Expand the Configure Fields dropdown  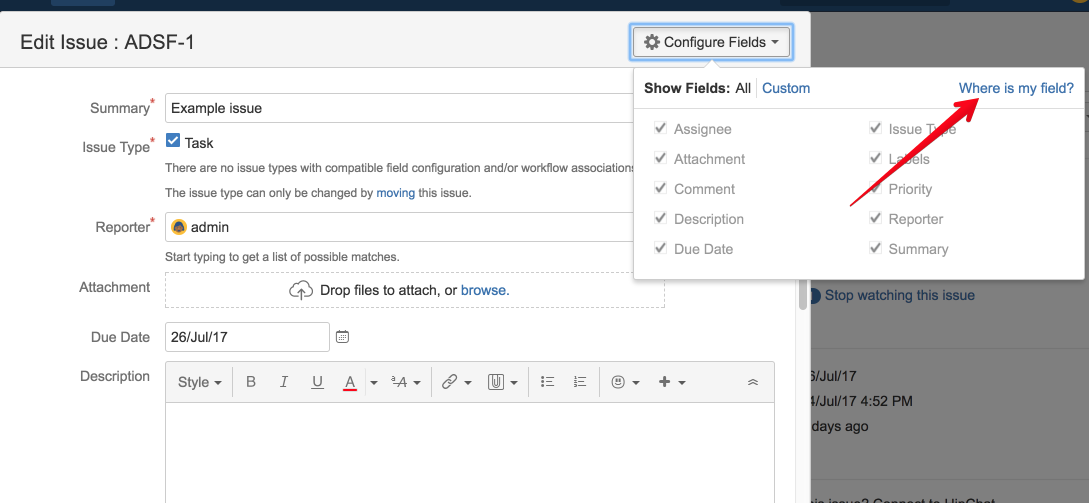click(x=712, y=42)
